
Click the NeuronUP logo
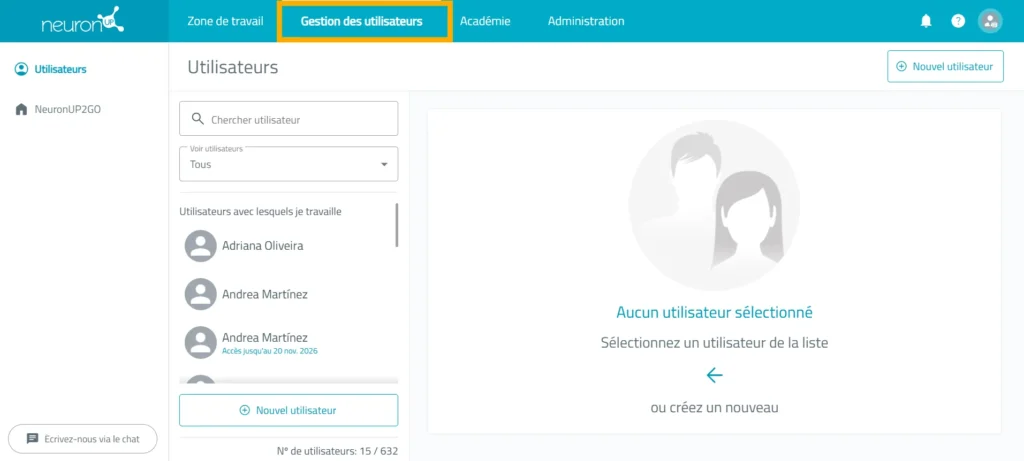coord(83,21)
